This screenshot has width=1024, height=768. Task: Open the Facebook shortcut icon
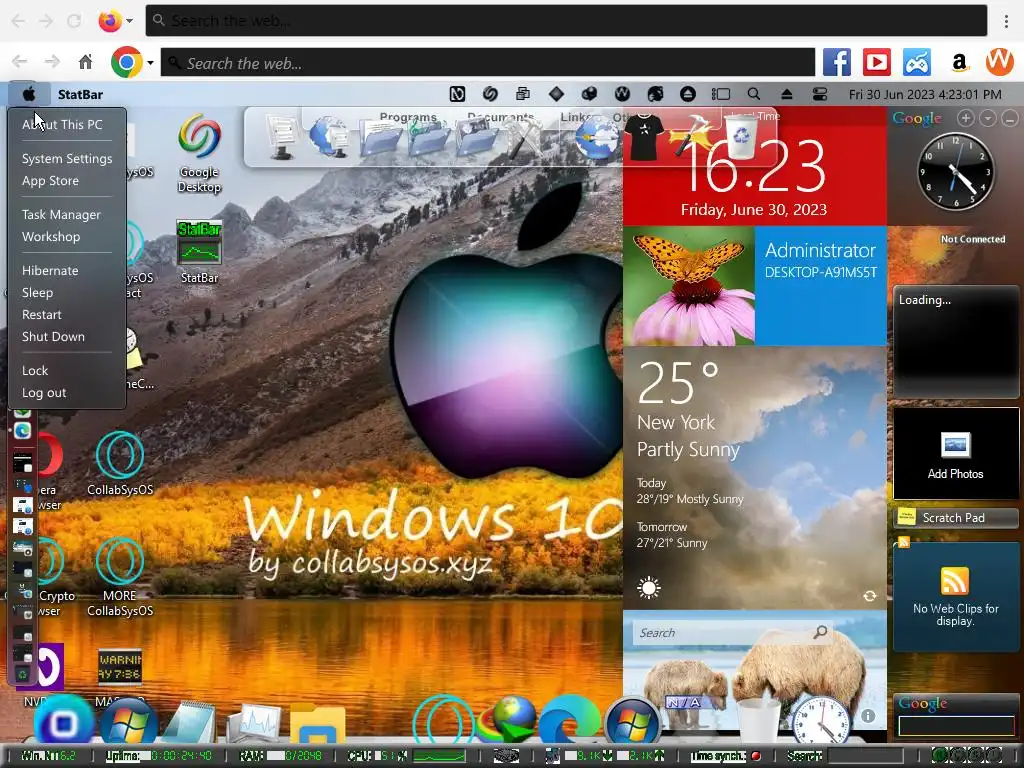pos(837,63)
